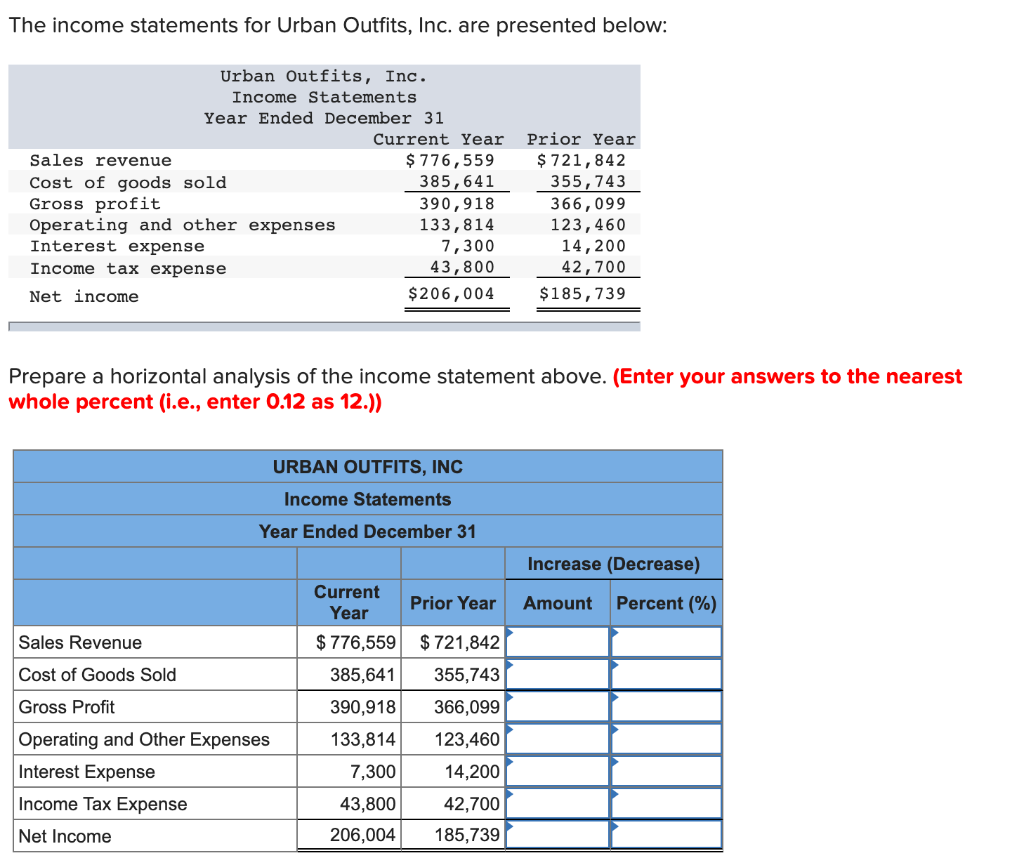This screenshot has height=858, width=1024.
Task: Click the 'URBAN OUTFITS, INC' table title
Action: coord(368,467)
